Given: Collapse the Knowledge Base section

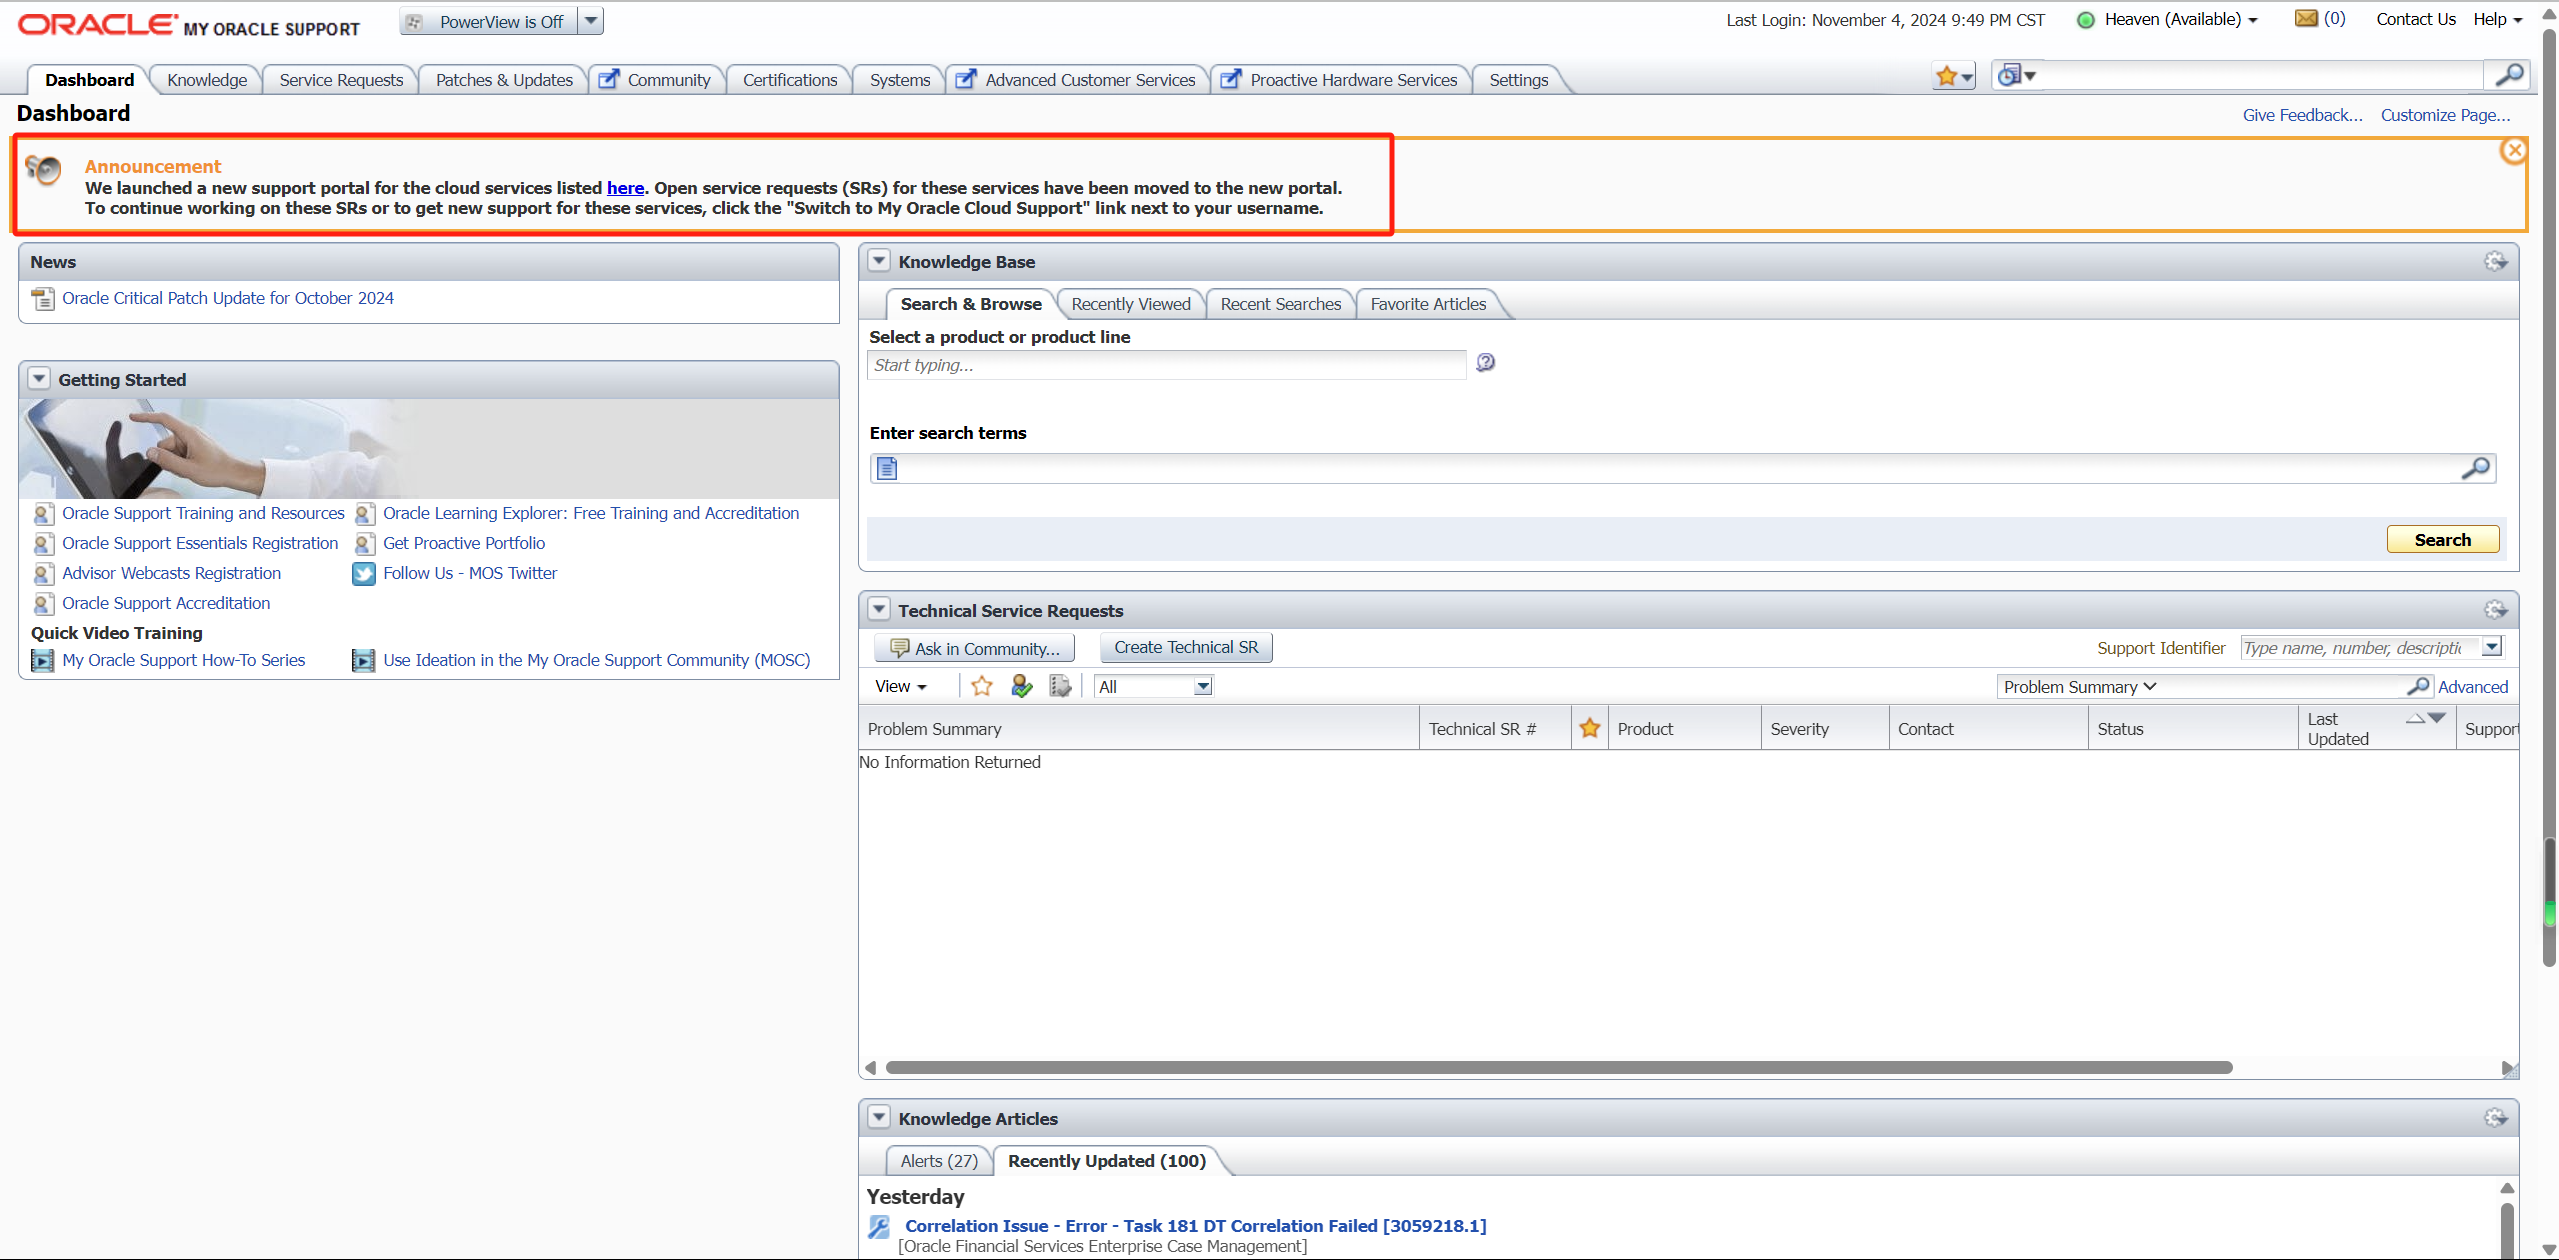Looking at the screenshot, I should click(879, 261).
